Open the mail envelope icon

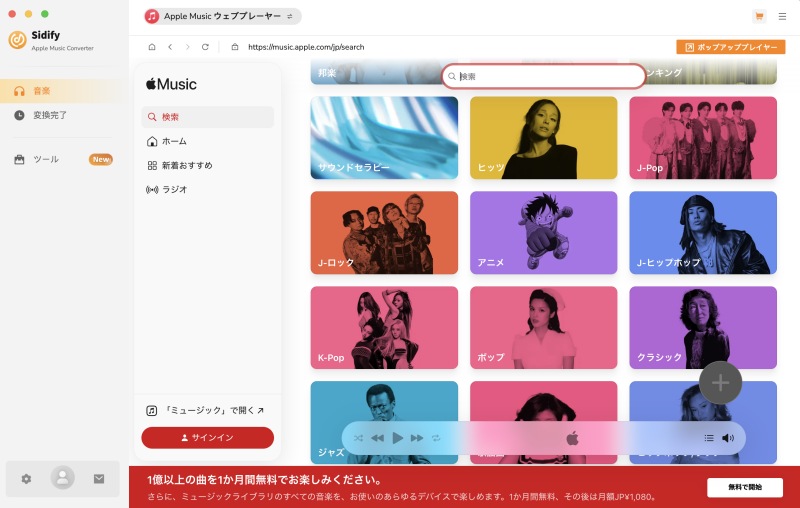99,479
